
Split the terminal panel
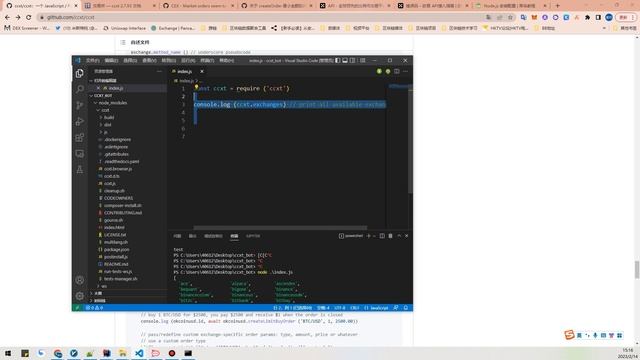[382, 236]
